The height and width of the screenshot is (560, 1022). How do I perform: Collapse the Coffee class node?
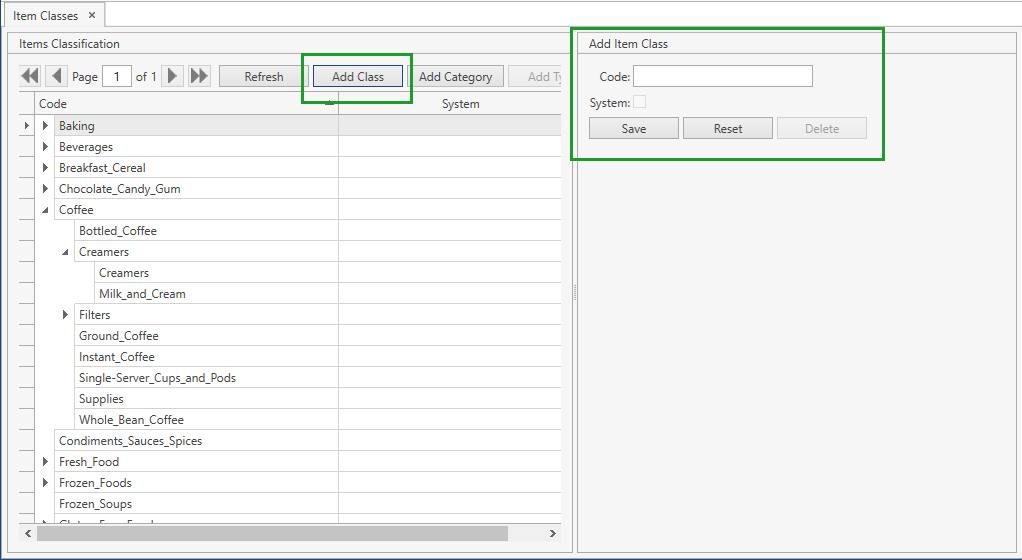45,210
